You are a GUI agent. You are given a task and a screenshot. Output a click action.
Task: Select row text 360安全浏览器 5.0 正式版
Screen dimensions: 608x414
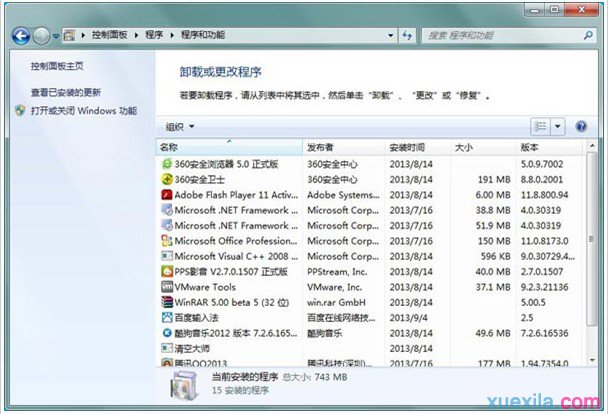point(226,164)
